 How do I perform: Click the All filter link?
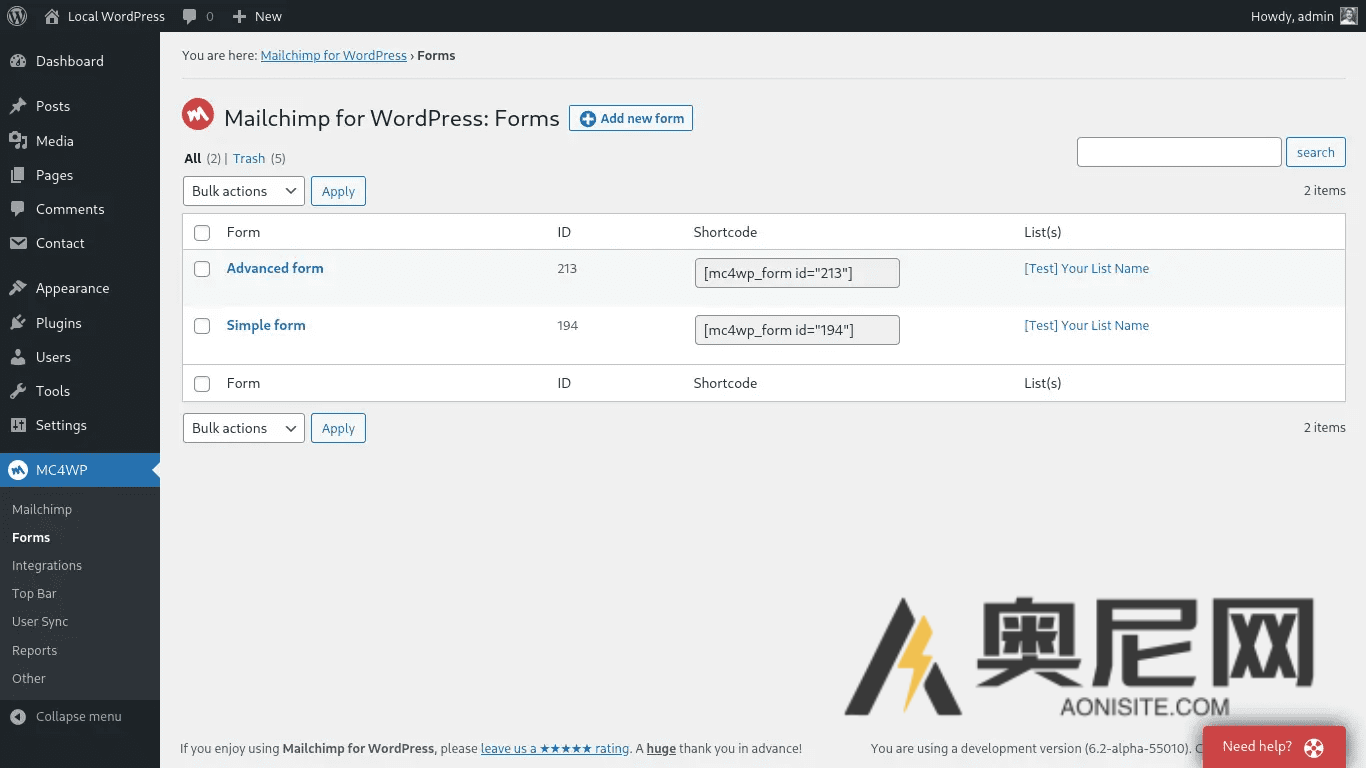pos(193,158)
